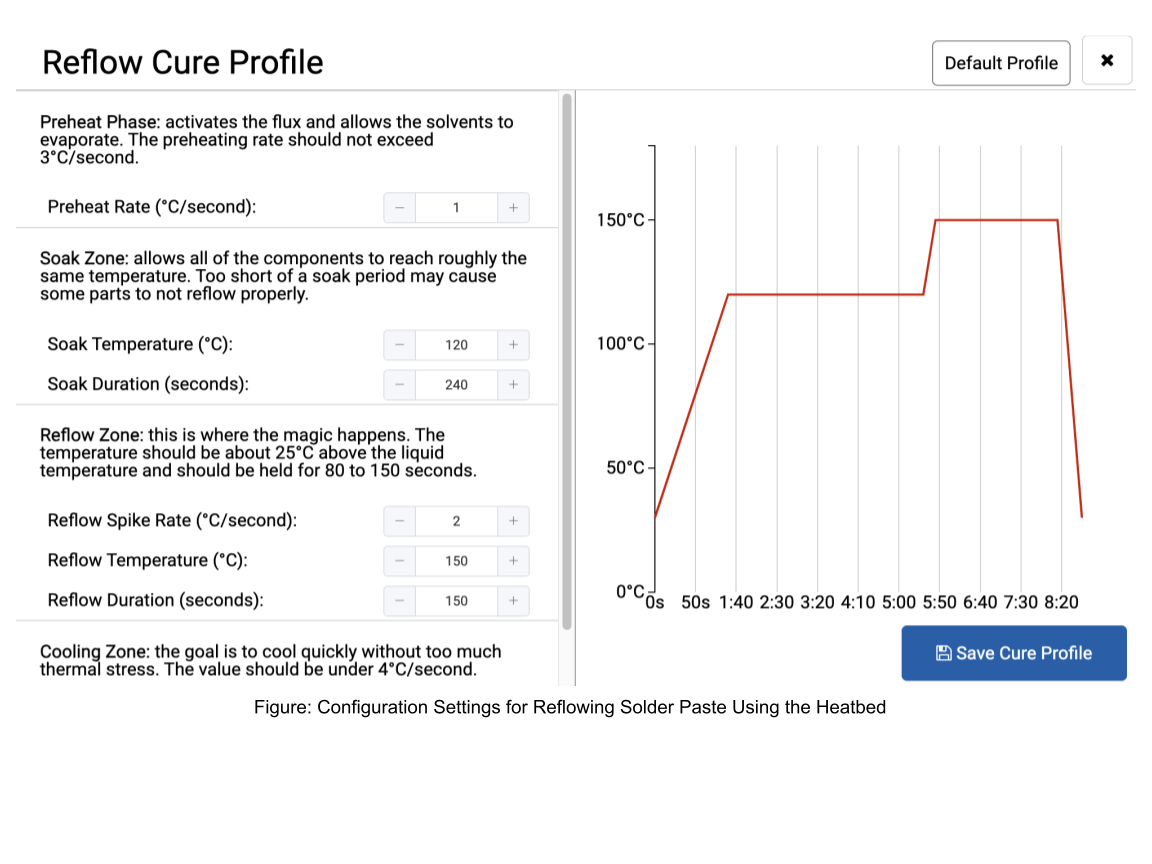
Task: Click the Reflow Temperature input field
Action: (x=456, y=561)
